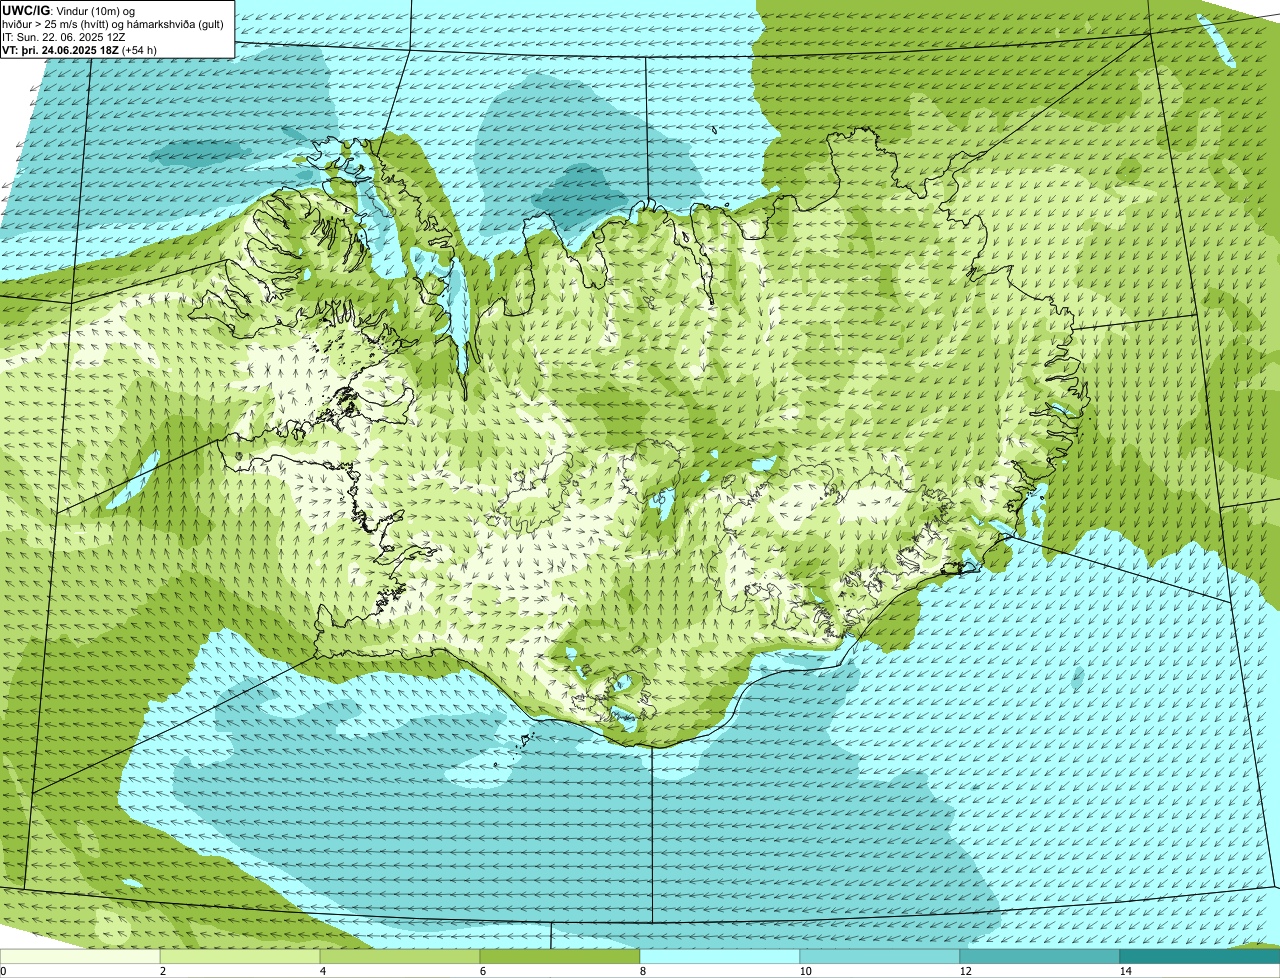
Task: Click the '4' tick label on the color scale
Action: [322, 971]
